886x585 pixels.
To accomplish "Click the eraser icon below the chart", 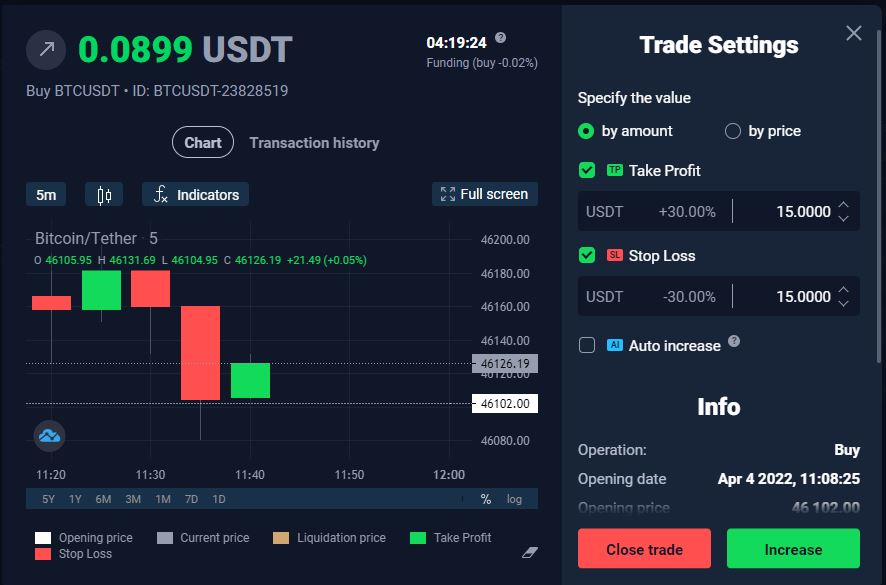I will tap(530, 551).
